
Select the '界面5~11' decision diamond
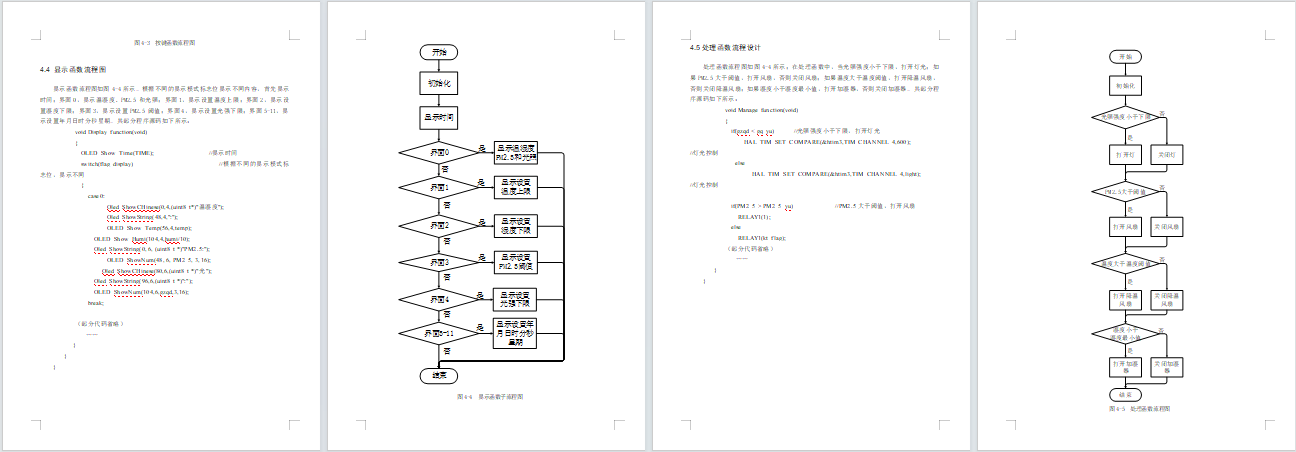click(x=438, y=332)
